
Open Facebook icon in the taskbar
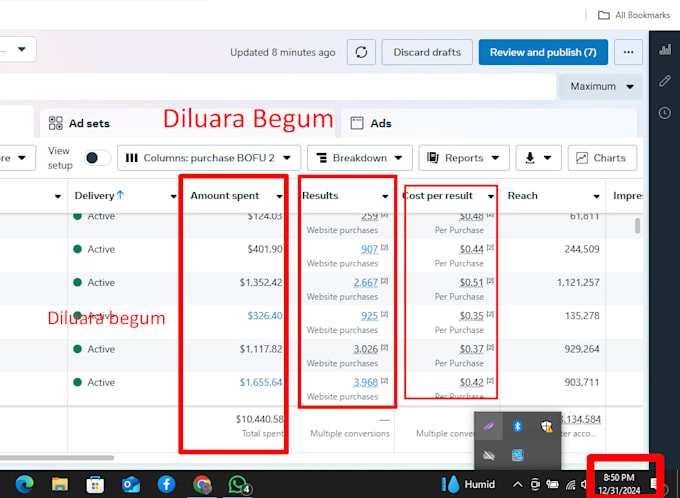[x=167, y=484]
